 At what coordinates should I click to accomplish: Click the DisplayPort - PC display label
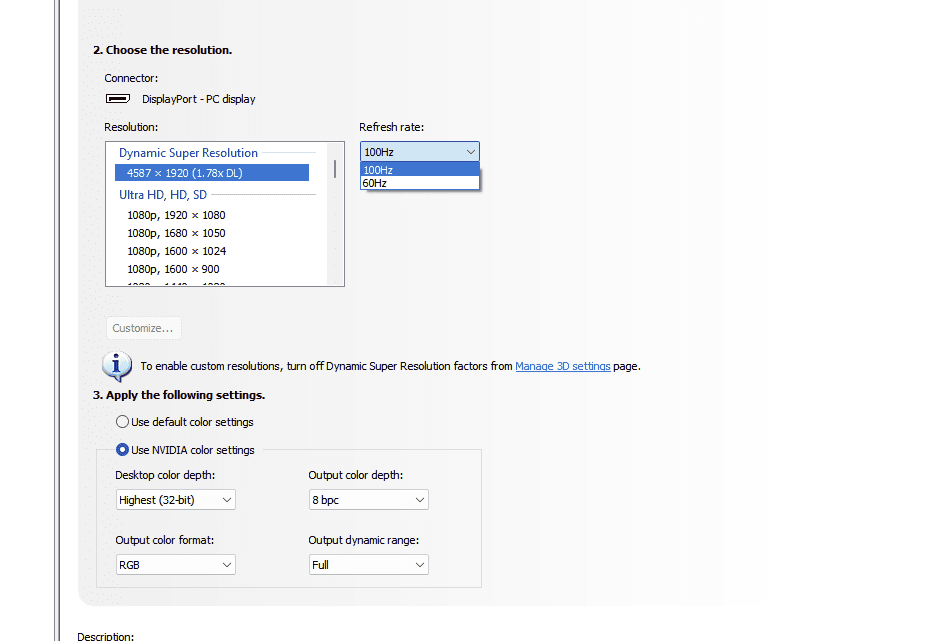point(198,99)
